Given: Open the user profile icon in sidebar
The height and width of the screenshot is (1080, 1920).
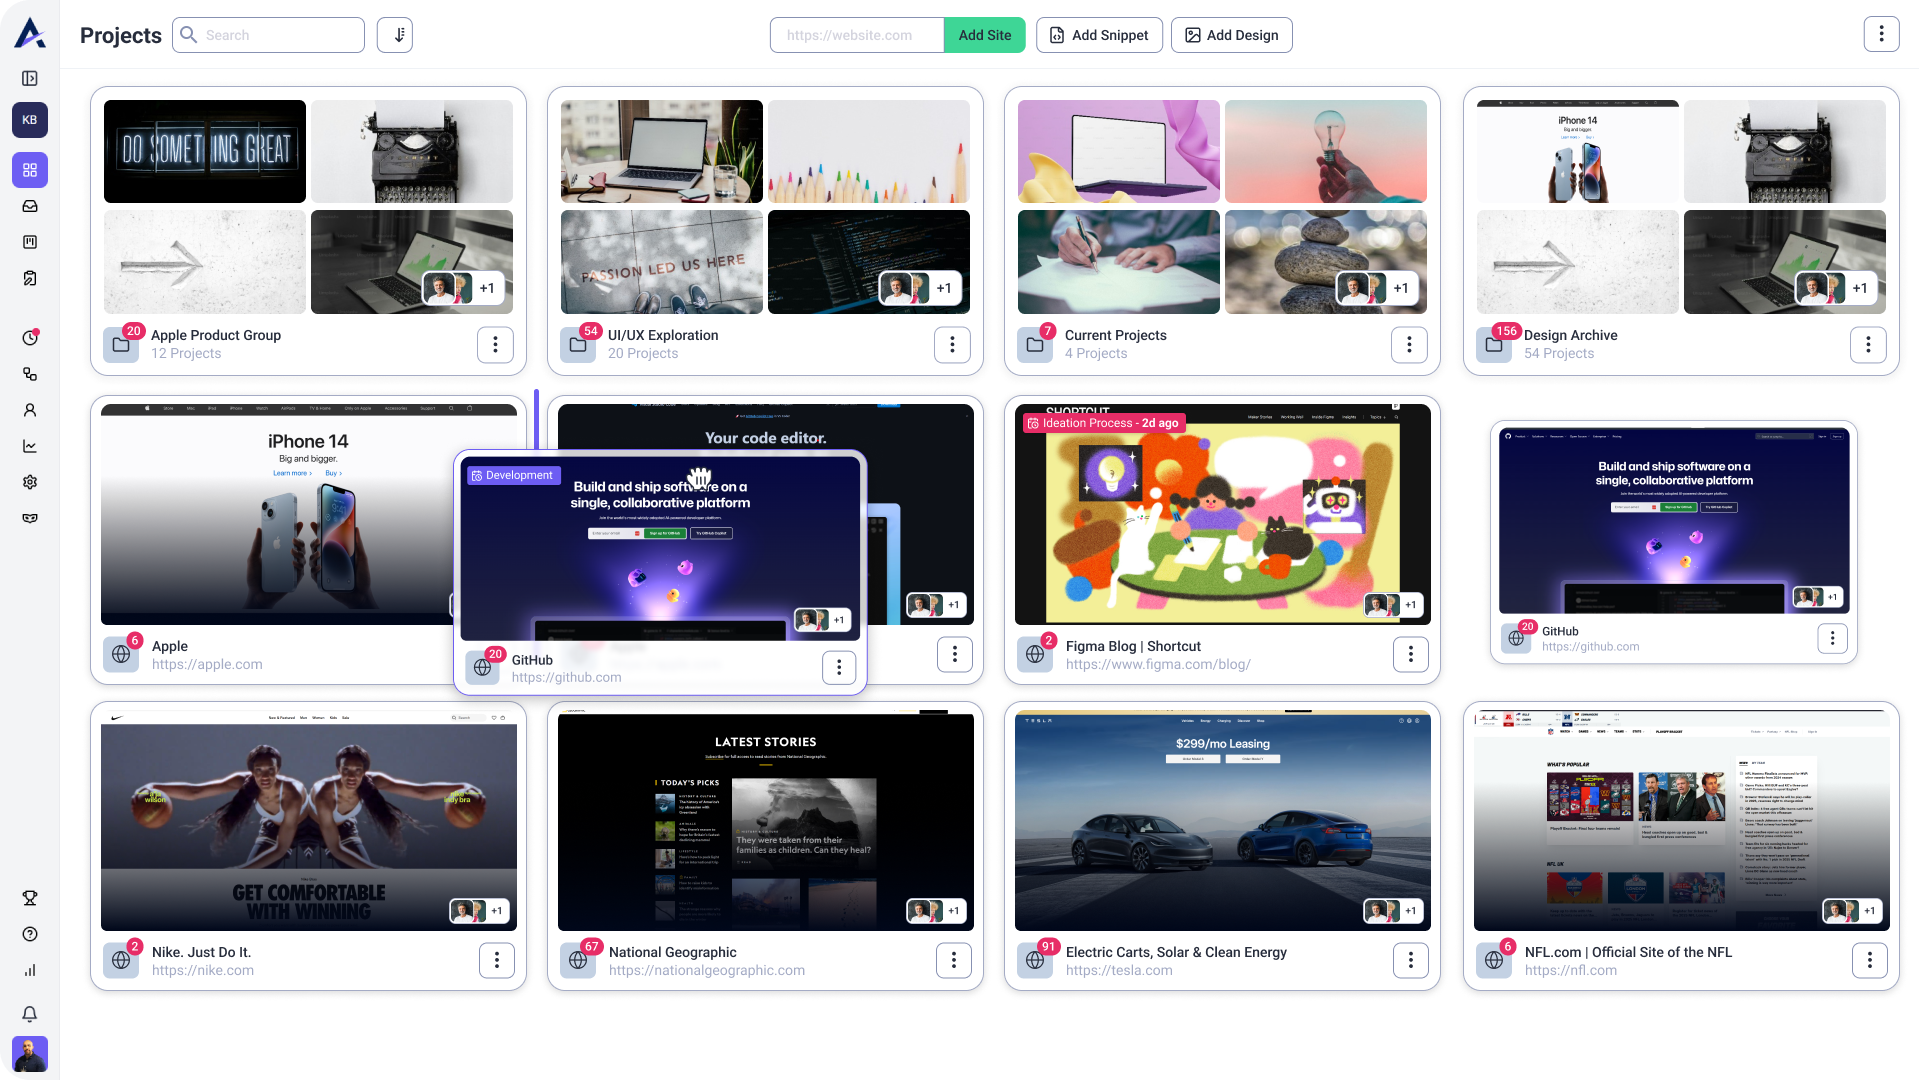Looking at the screenshot, I should click(x=30, y=410).
